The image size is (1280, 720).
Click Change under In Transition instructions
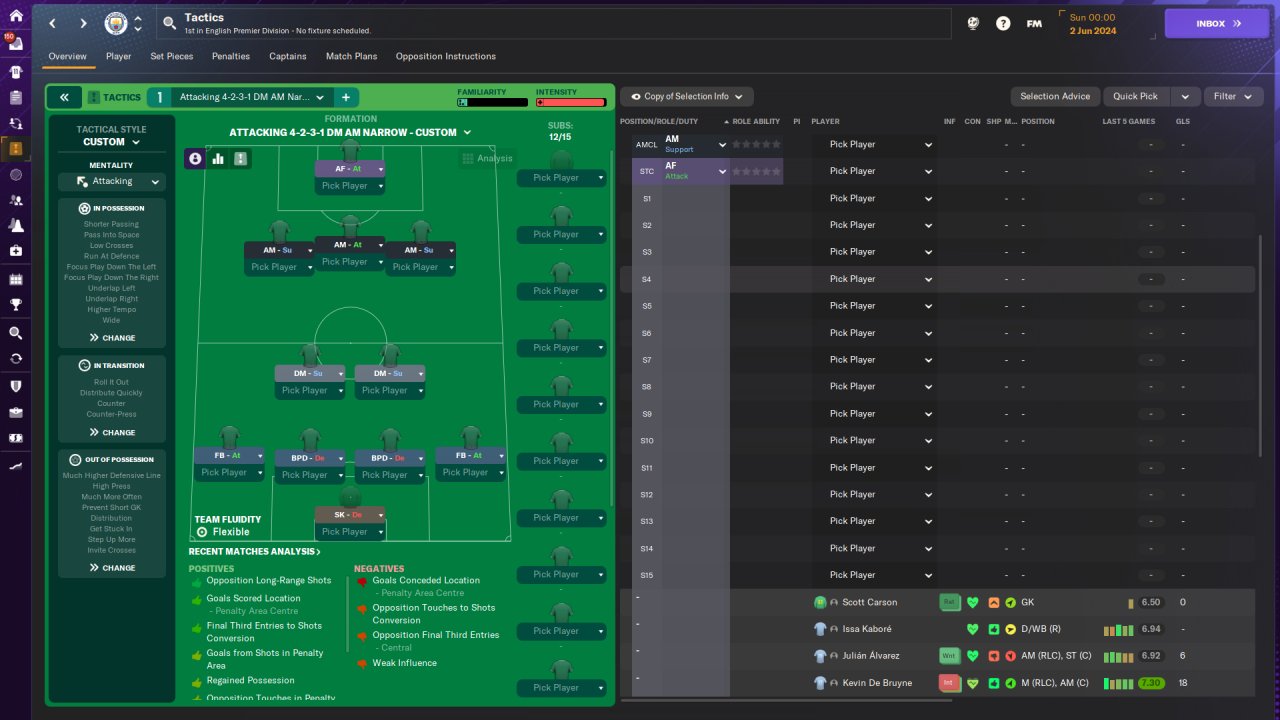112,433
